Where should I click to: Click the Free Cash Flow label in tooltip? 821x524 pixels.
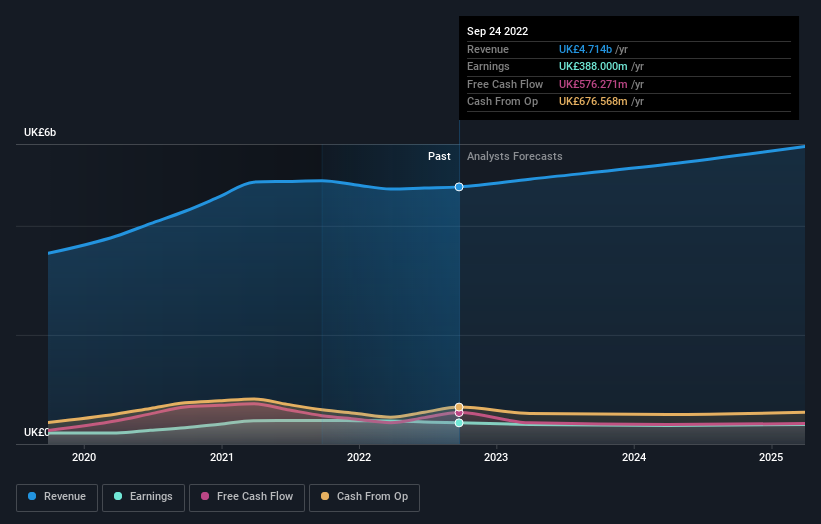505,84
